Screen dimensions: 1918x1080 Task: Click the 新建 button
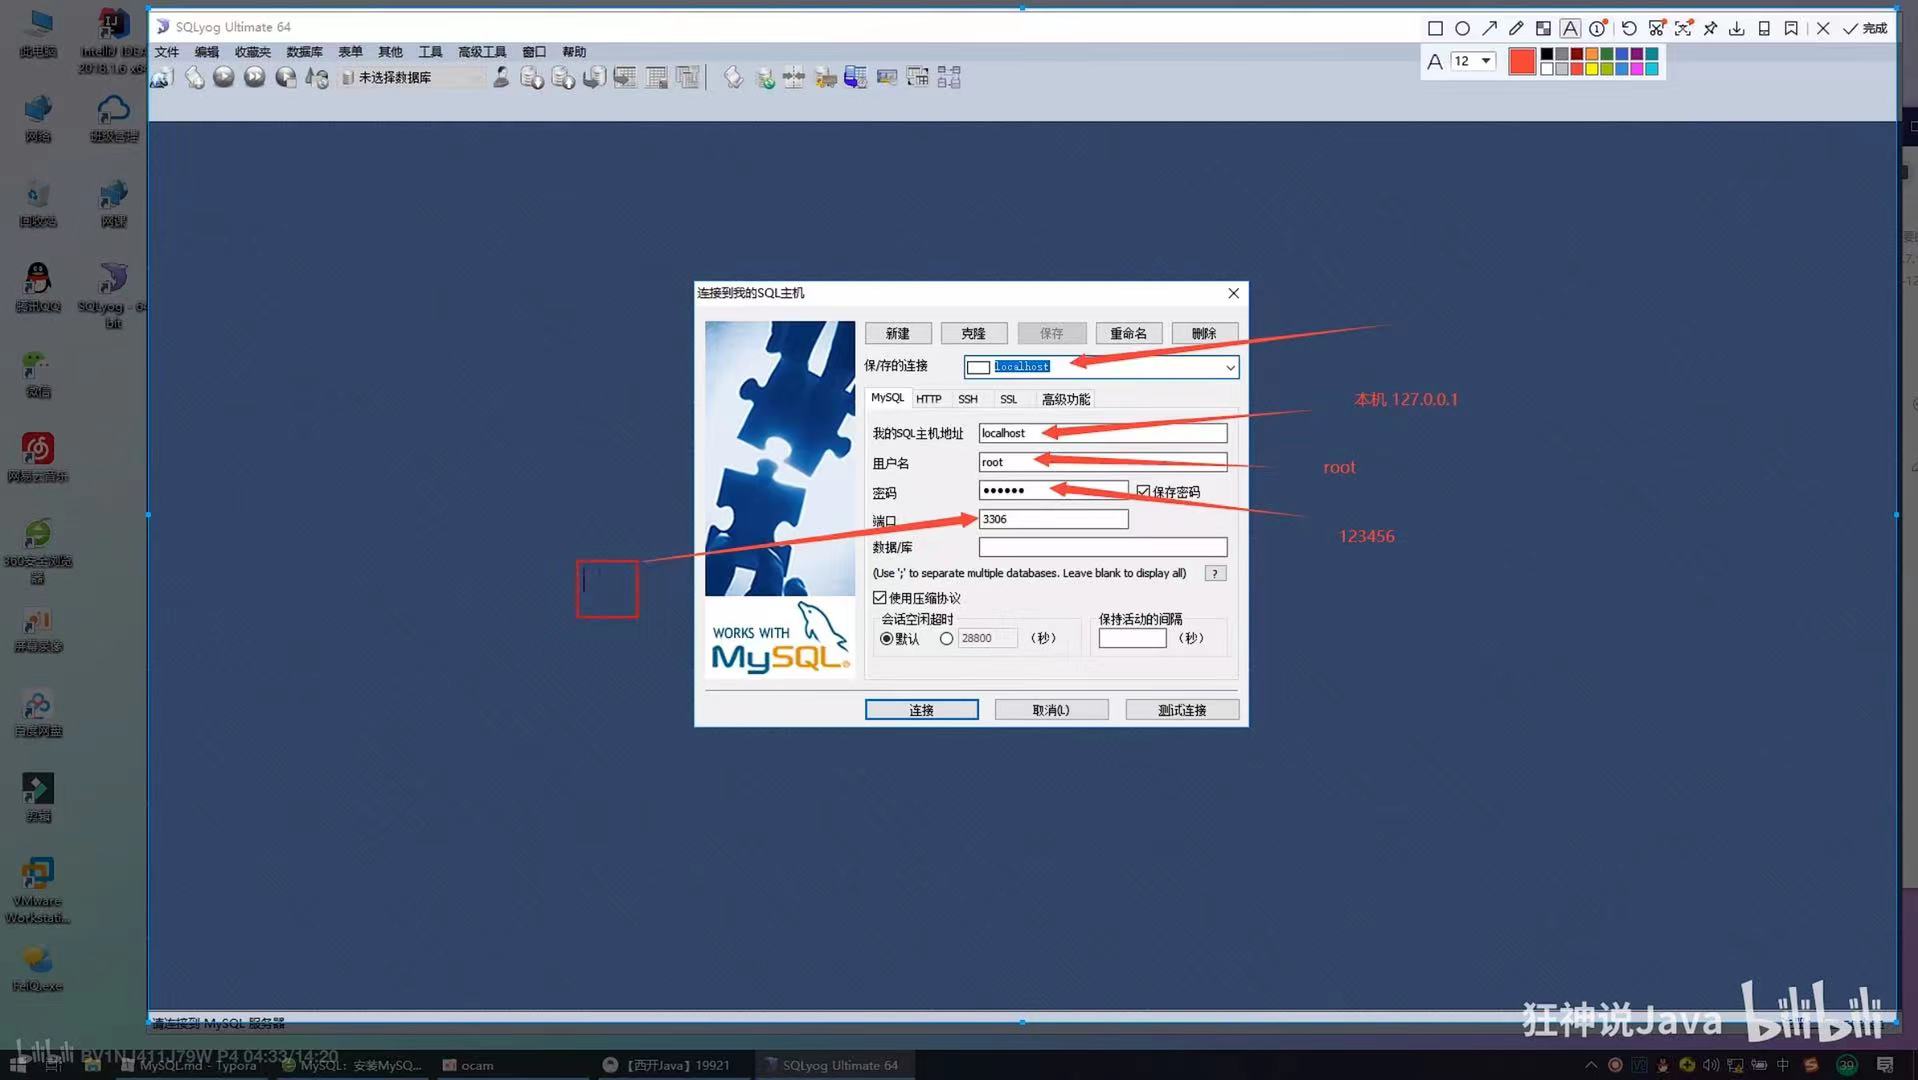click(898, 333)
